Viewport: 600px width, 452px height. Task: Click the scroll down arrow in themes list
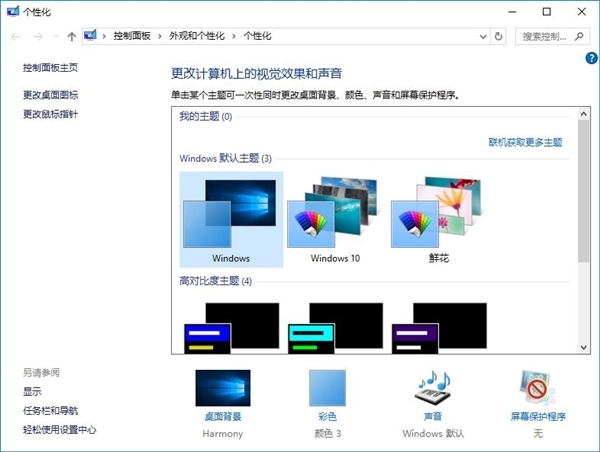pos(583,346)
